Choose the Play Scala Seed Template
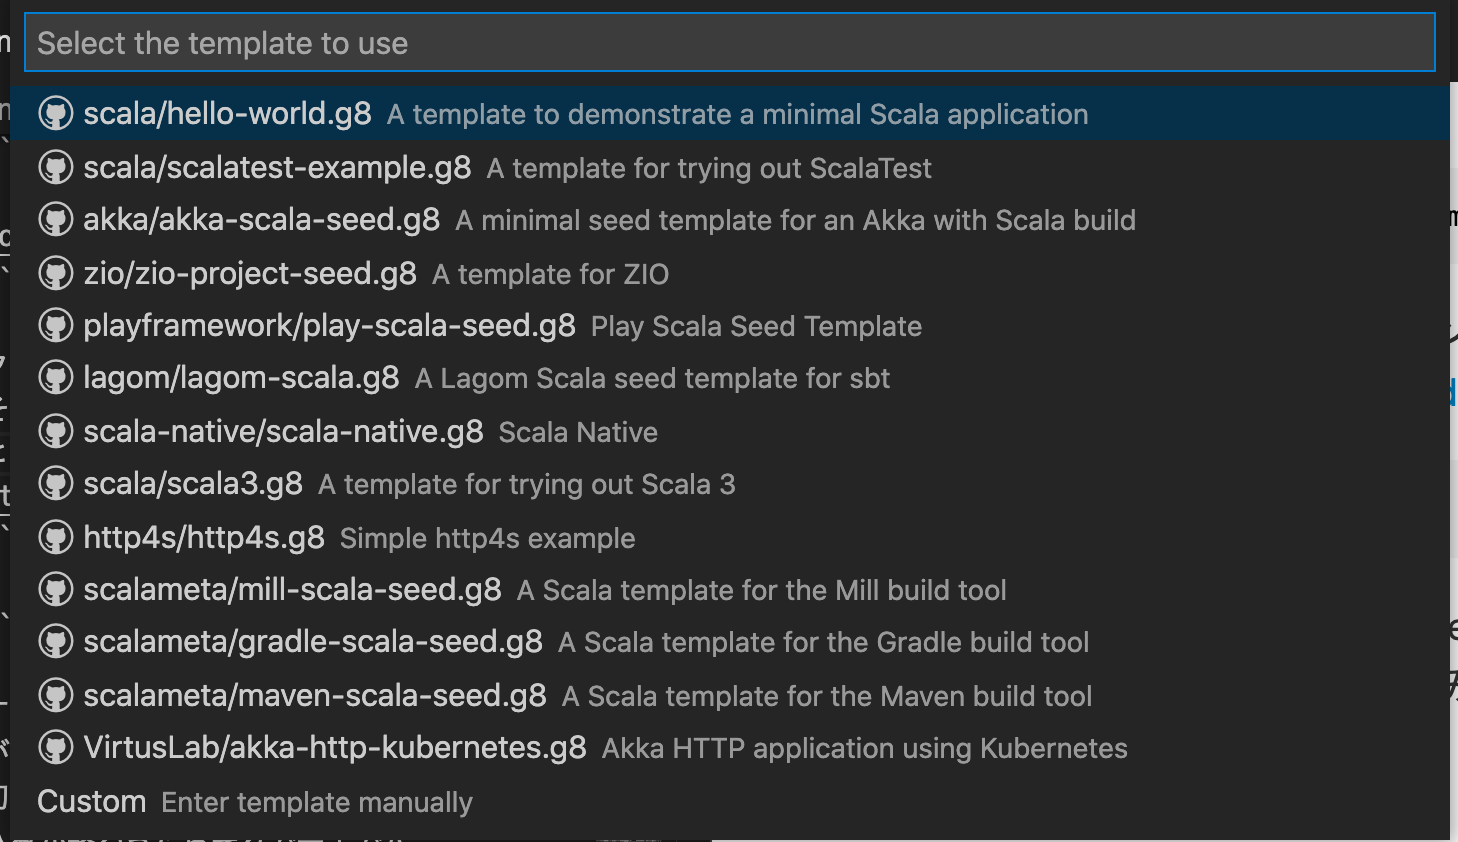Viewport: 1458px width, 842px height. [x=328, y=326]
